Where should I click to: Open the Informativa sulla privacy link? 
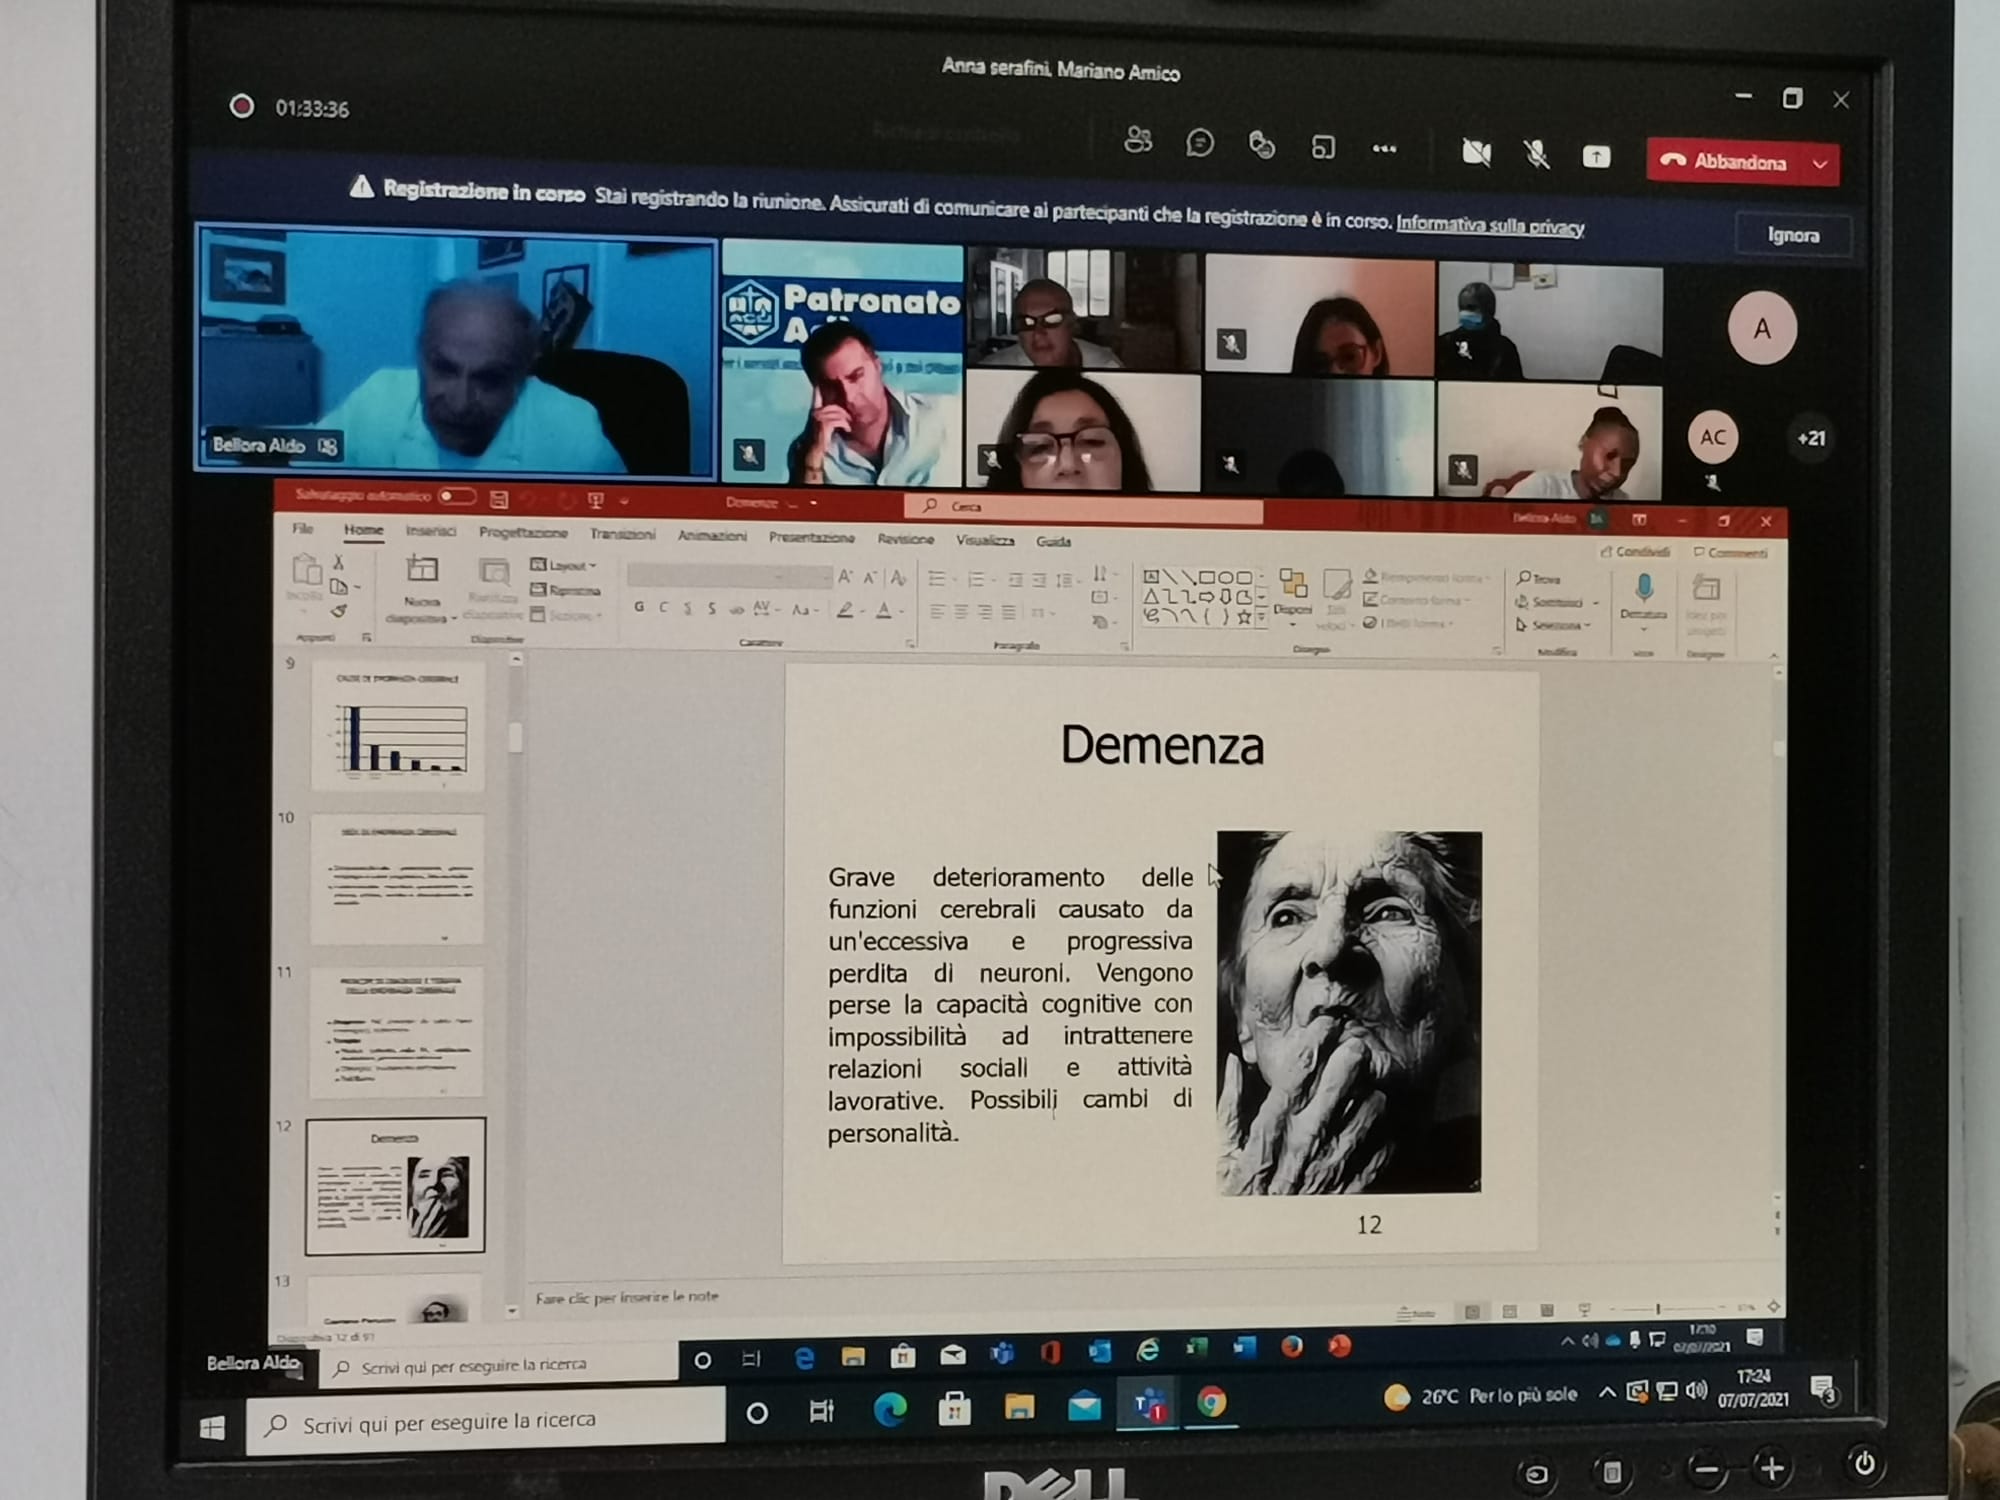click(x=1489, y=226)
